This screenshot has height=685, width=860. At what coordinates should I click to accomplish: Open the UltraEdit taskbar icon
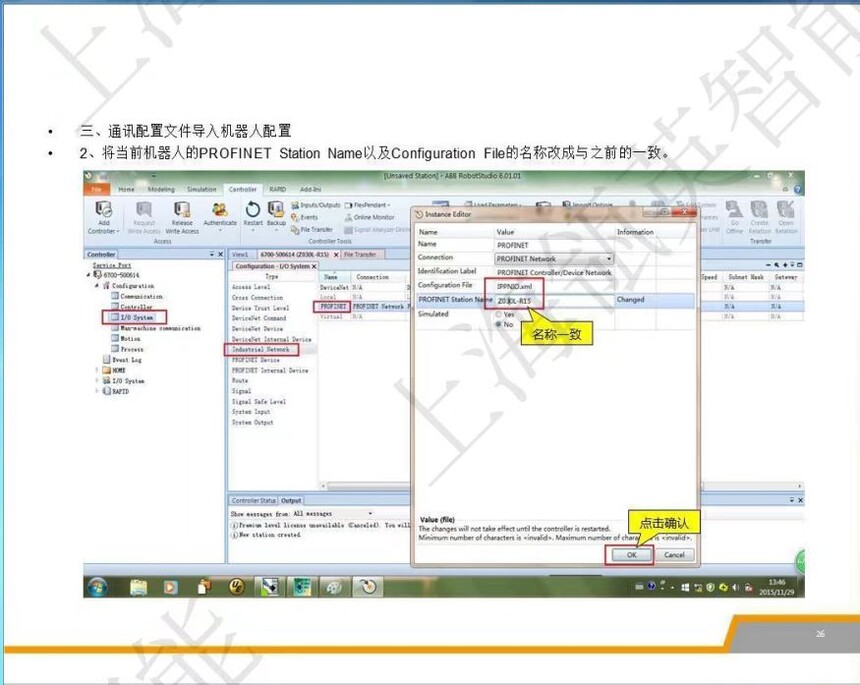click(x=236, y=587)
